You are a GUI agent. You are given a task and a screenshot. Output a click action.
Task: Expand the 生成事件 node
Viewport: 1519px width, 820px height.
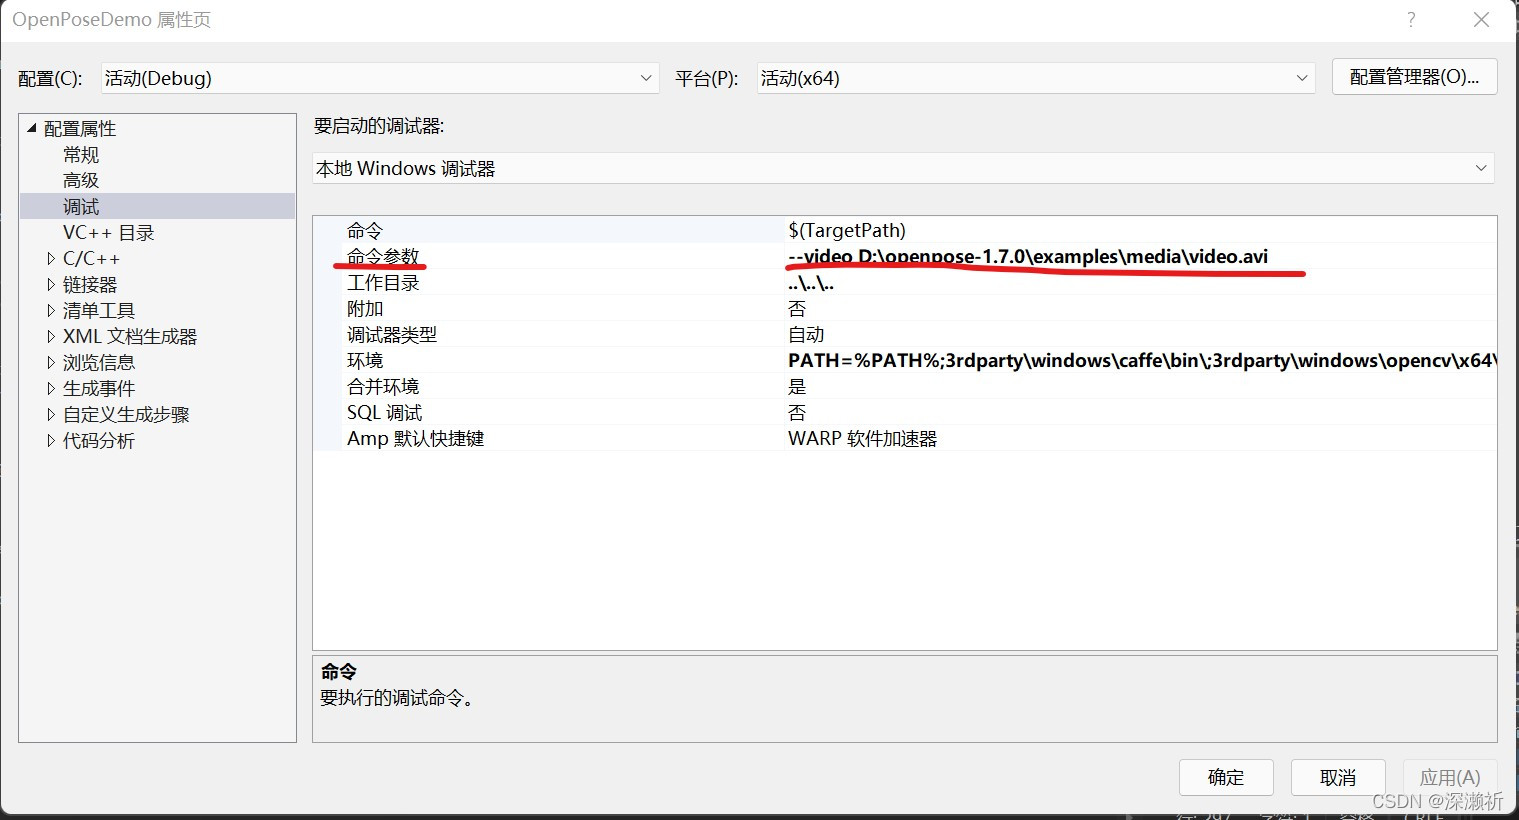[x=51, y=388]
